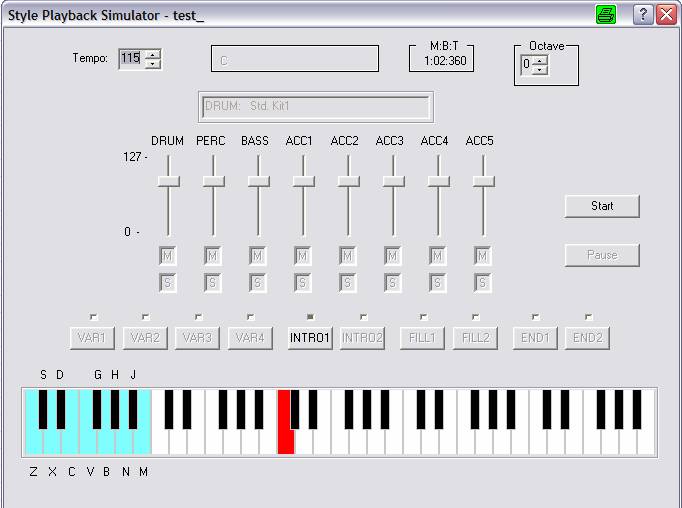Click the ACC3 volume slider handle
682x508 pixels.
point(393,181)
